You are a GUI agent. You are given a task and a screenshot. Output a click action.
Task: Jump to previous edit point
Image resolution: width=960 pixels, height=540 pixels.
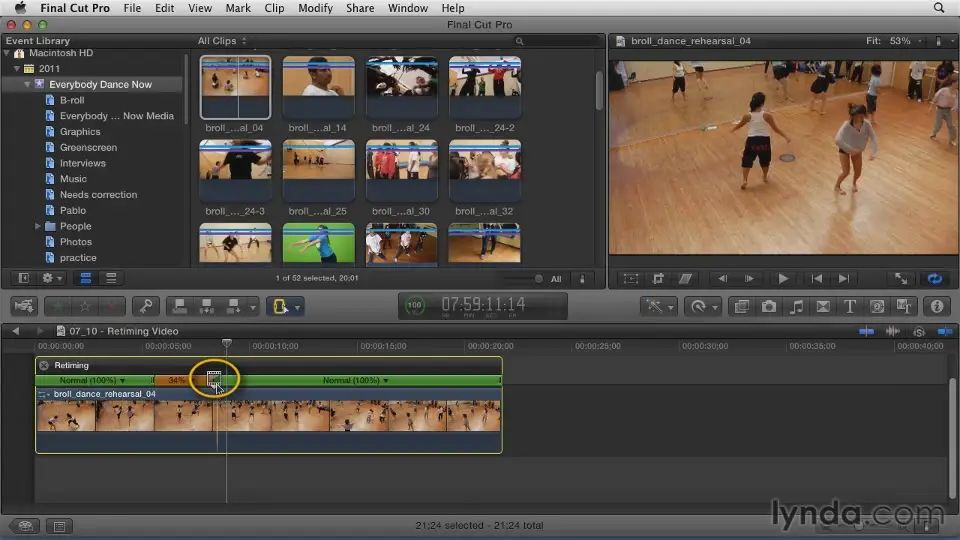coord(817,279)
